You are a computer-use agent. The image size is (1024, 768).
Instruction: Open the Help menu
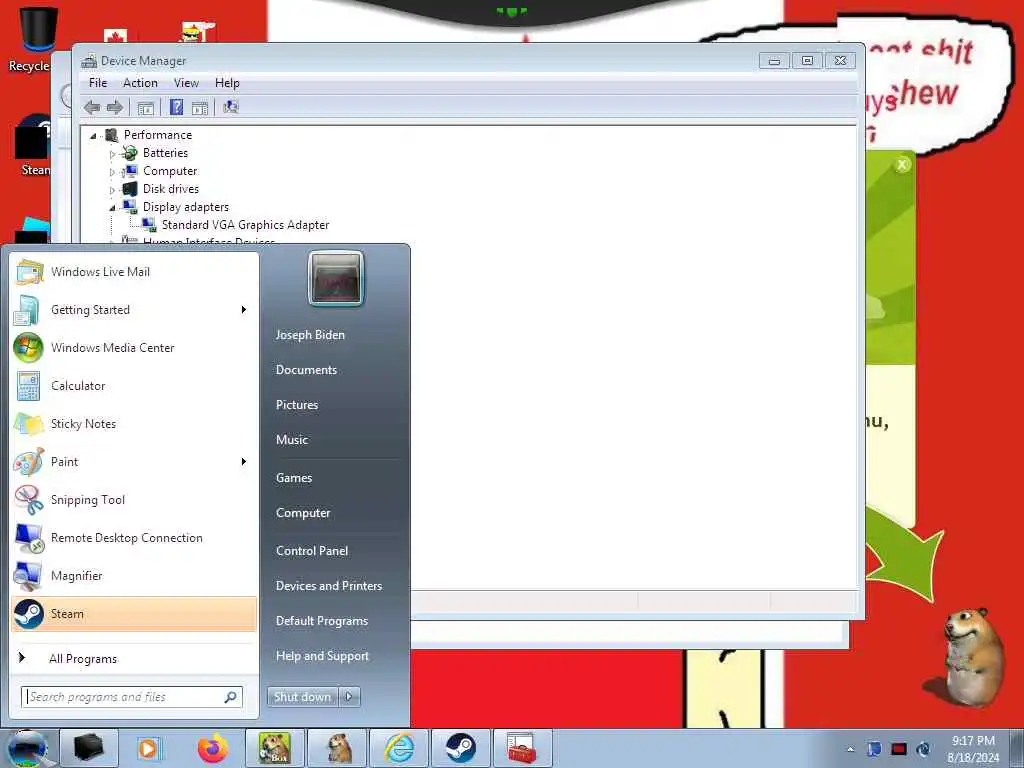[x=227, y=83]
